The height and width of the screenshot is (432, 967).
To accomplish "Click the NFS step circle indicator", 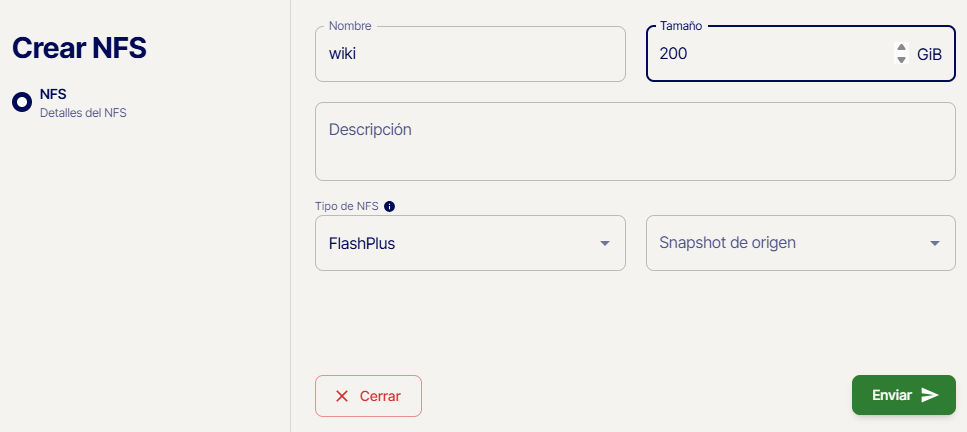I will [22, 102].
